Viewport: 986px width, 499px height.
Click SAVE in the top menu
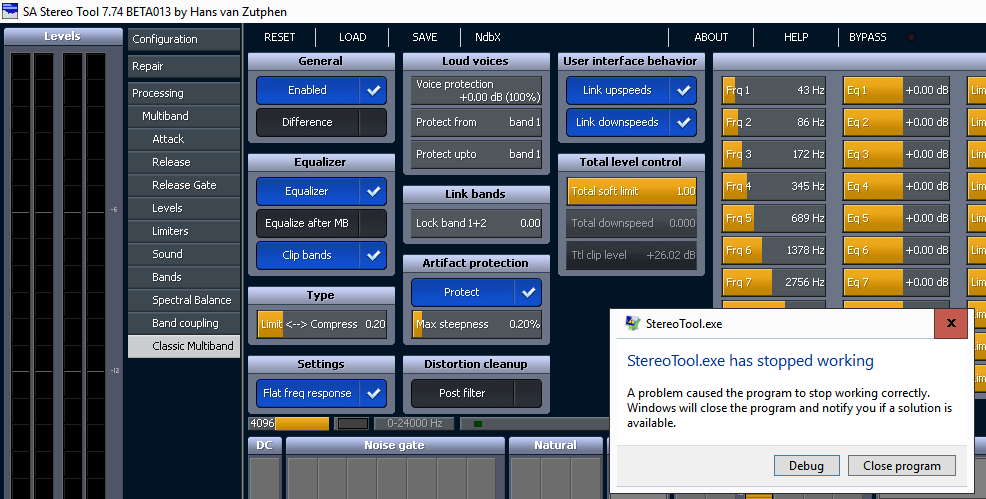tap(424, 37)
